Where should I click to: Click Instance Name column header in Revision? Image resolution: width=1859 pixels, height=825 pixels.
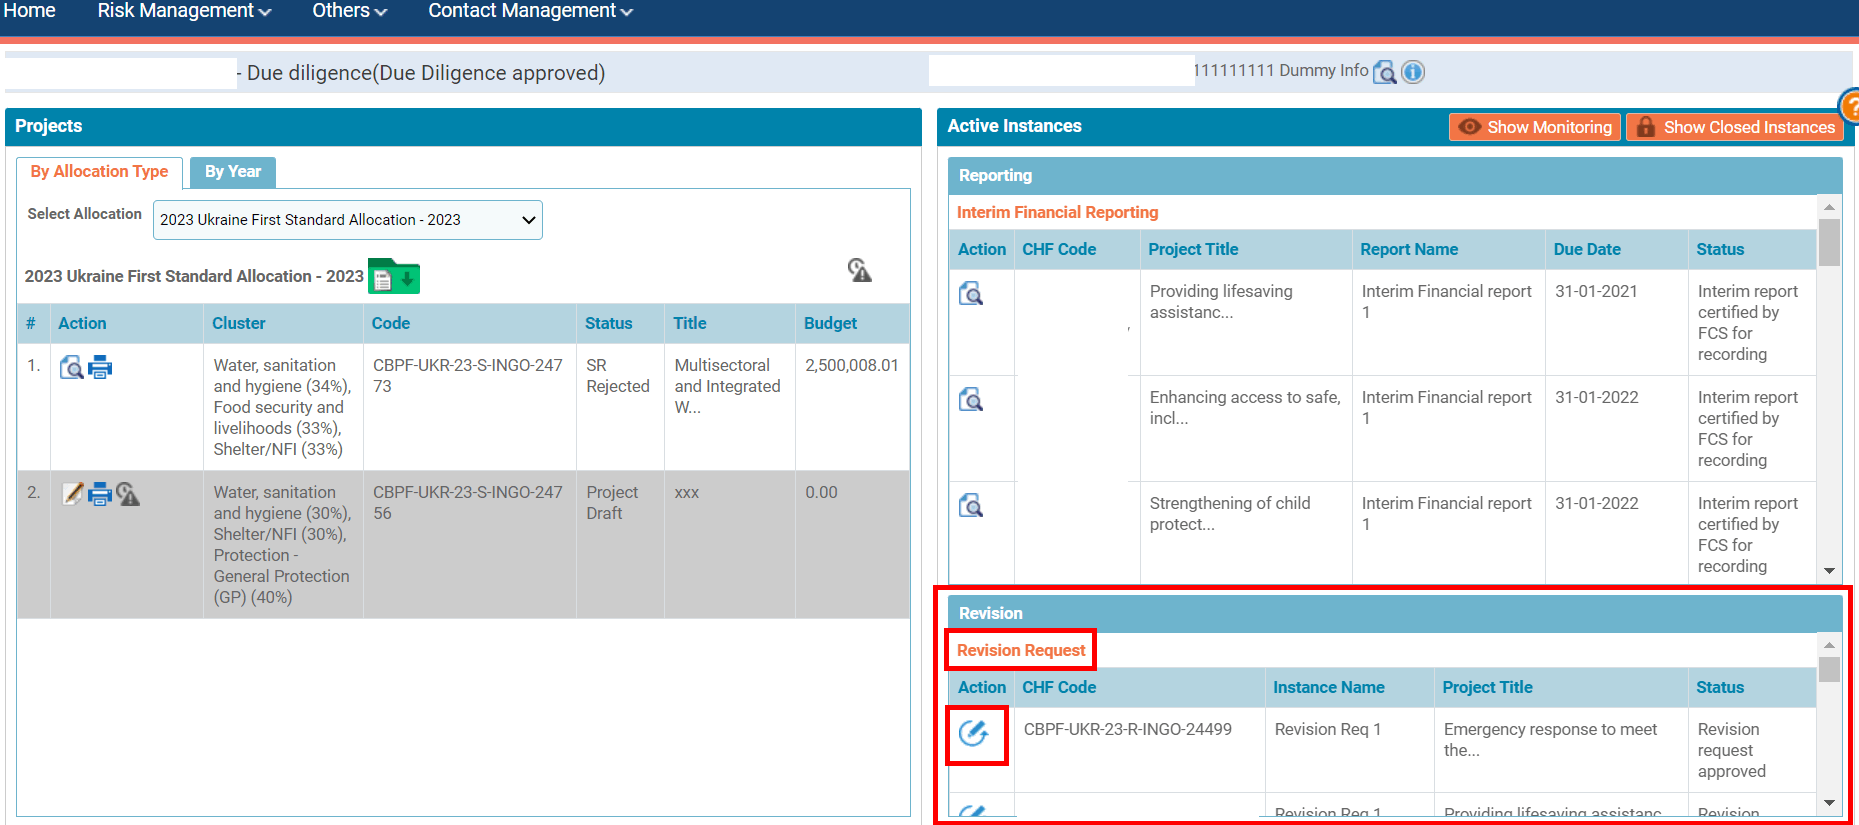coord(1328,687)
